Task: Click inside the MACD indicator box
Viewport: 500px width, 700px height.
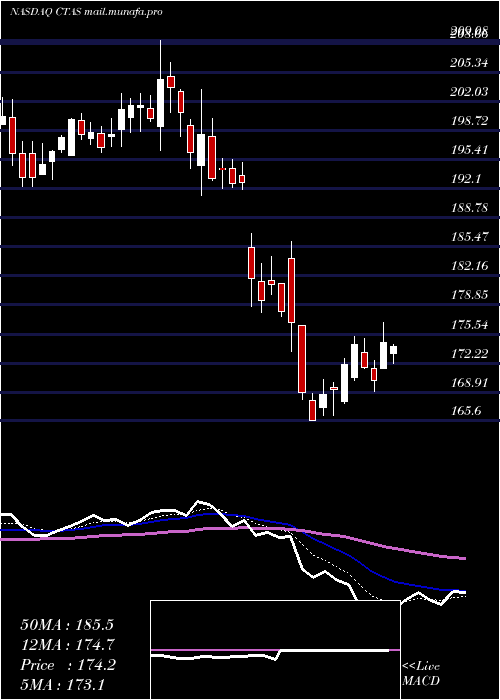Action: [275, 650]
